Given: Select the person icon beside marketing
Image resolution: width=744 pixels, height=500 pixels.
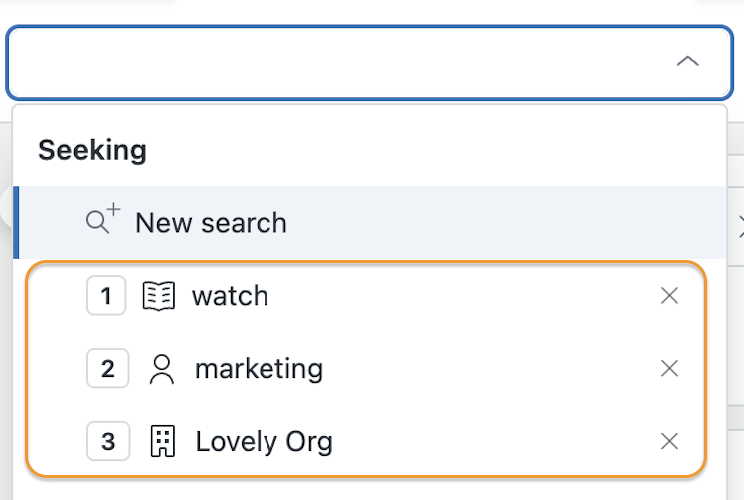Looking at the screenshot, I should coord(162,369).
